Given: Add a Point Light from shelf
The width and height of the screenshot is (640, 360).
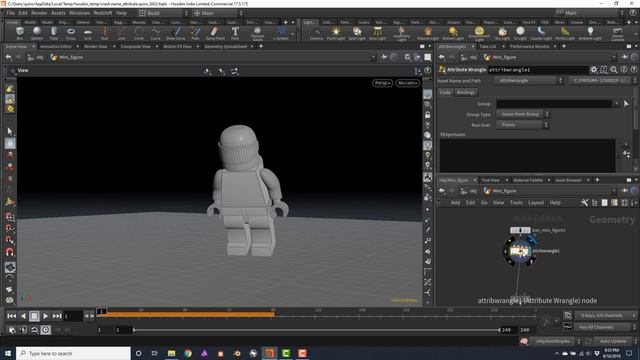Looking at the screenshot, I should (x=336, y=33).
